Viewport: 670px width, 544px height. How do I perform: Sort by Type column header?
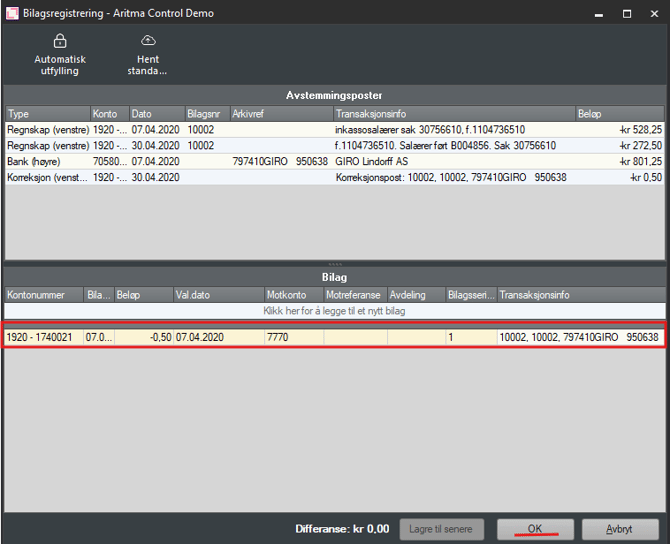click(x=46, y=114)
